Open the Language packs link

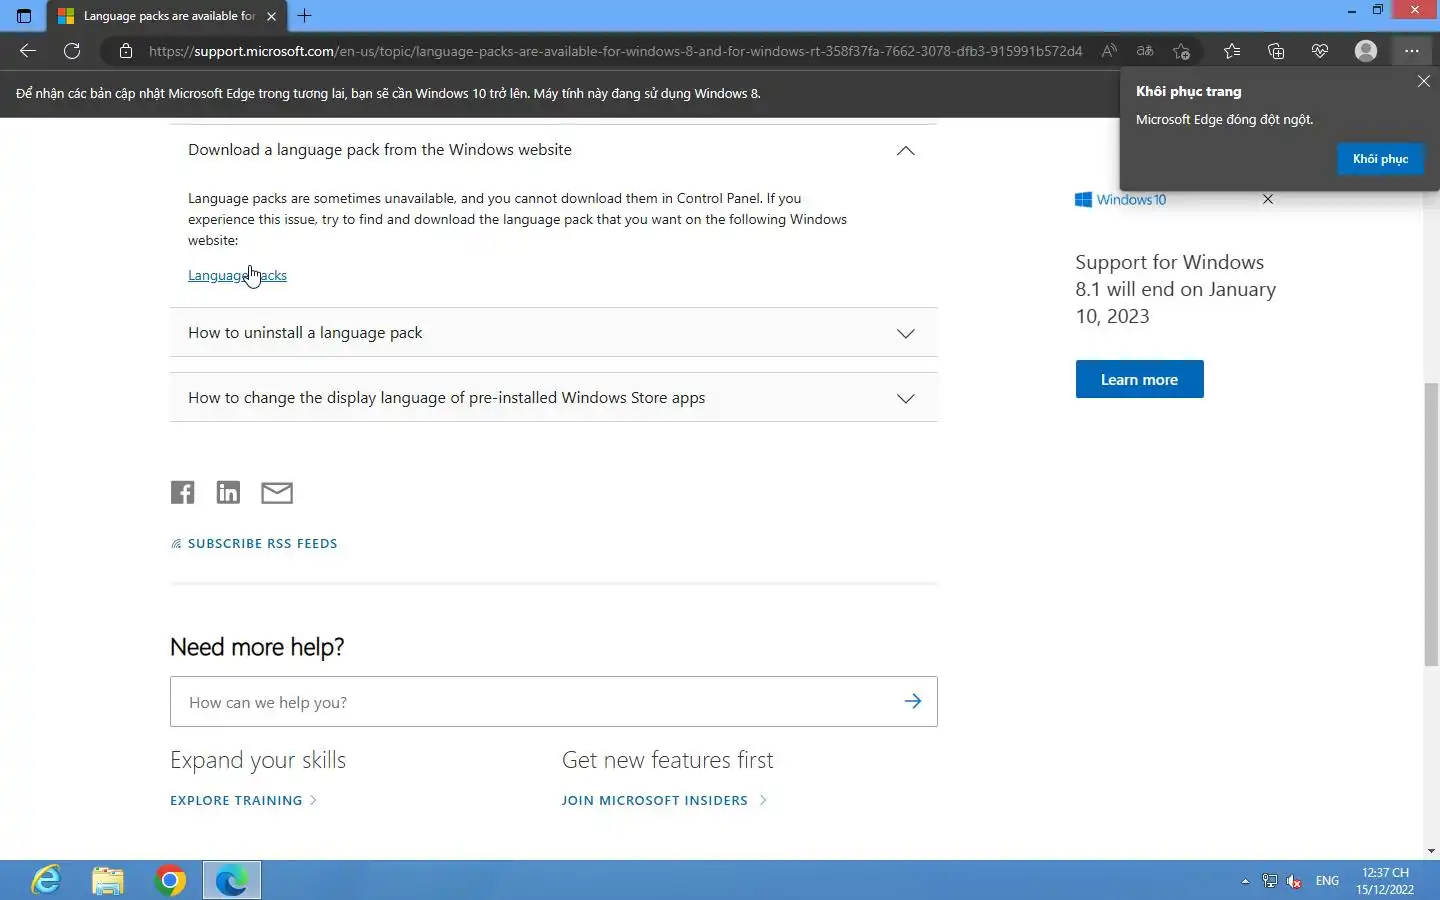coord(237,275)
